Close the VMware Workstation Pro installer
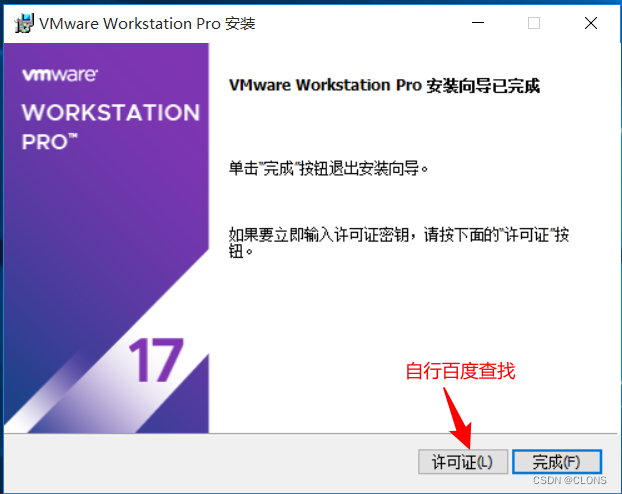This screenshot has width=622, height=494. click(x=591, y=23)
